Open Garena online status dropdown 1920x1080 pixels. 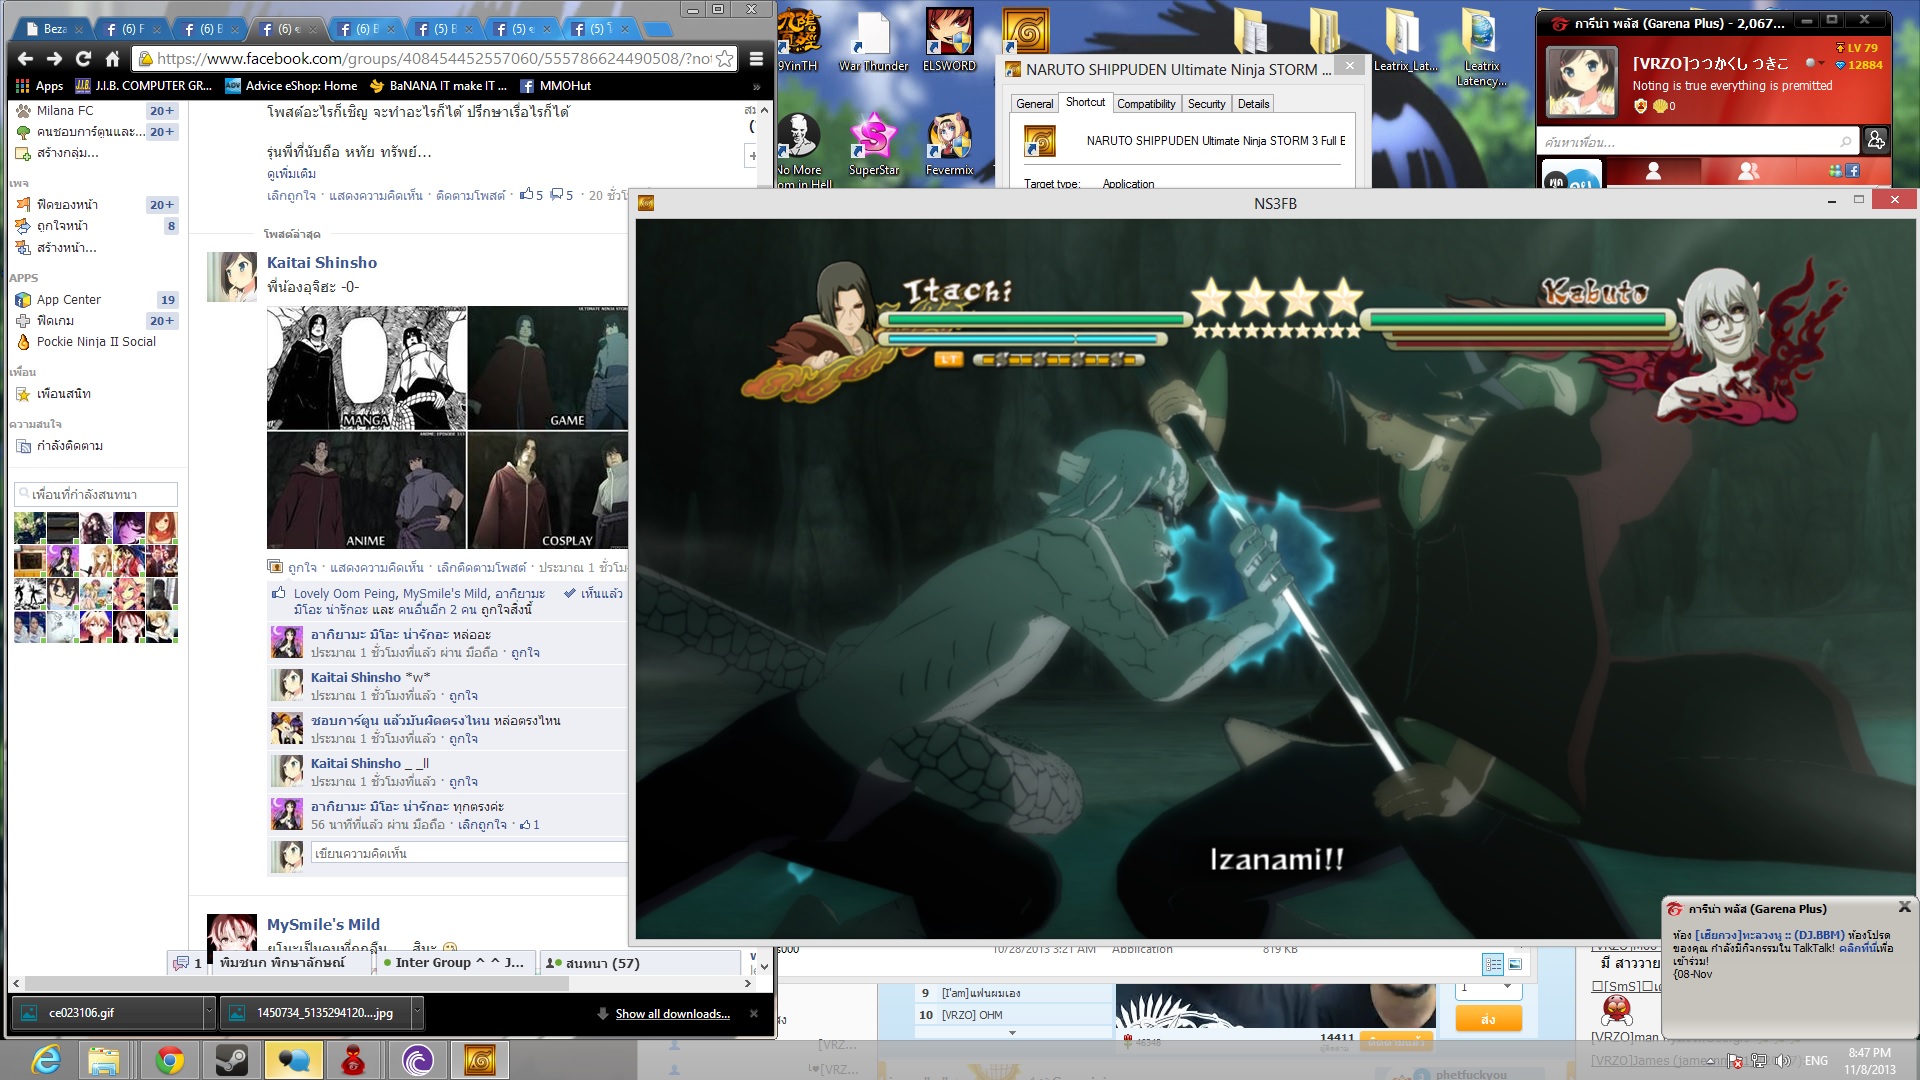click(1814, 64)
